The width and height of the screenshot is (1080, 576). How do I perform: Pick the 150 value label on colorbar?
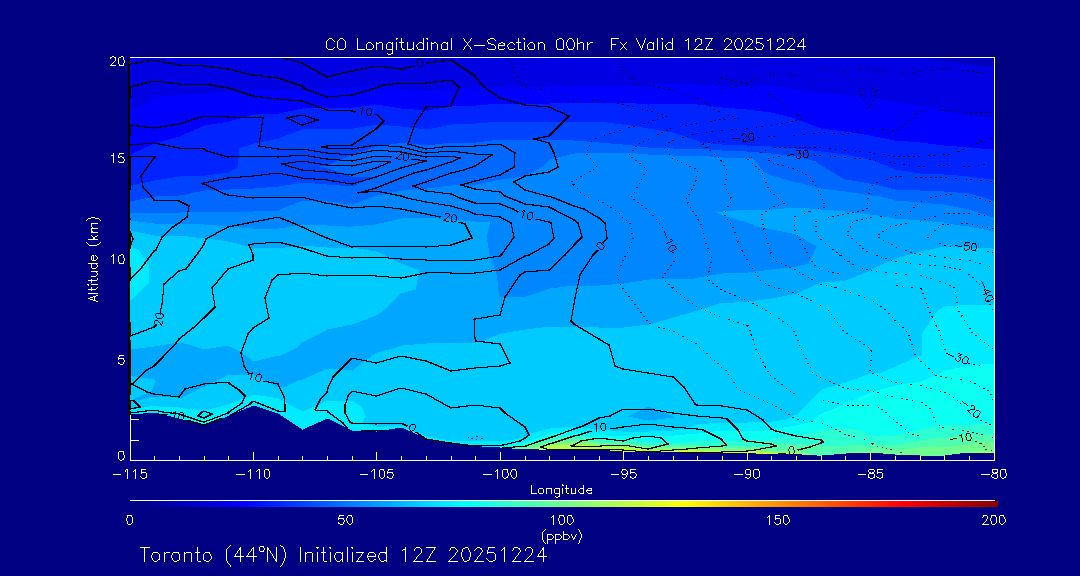point(777,520)
